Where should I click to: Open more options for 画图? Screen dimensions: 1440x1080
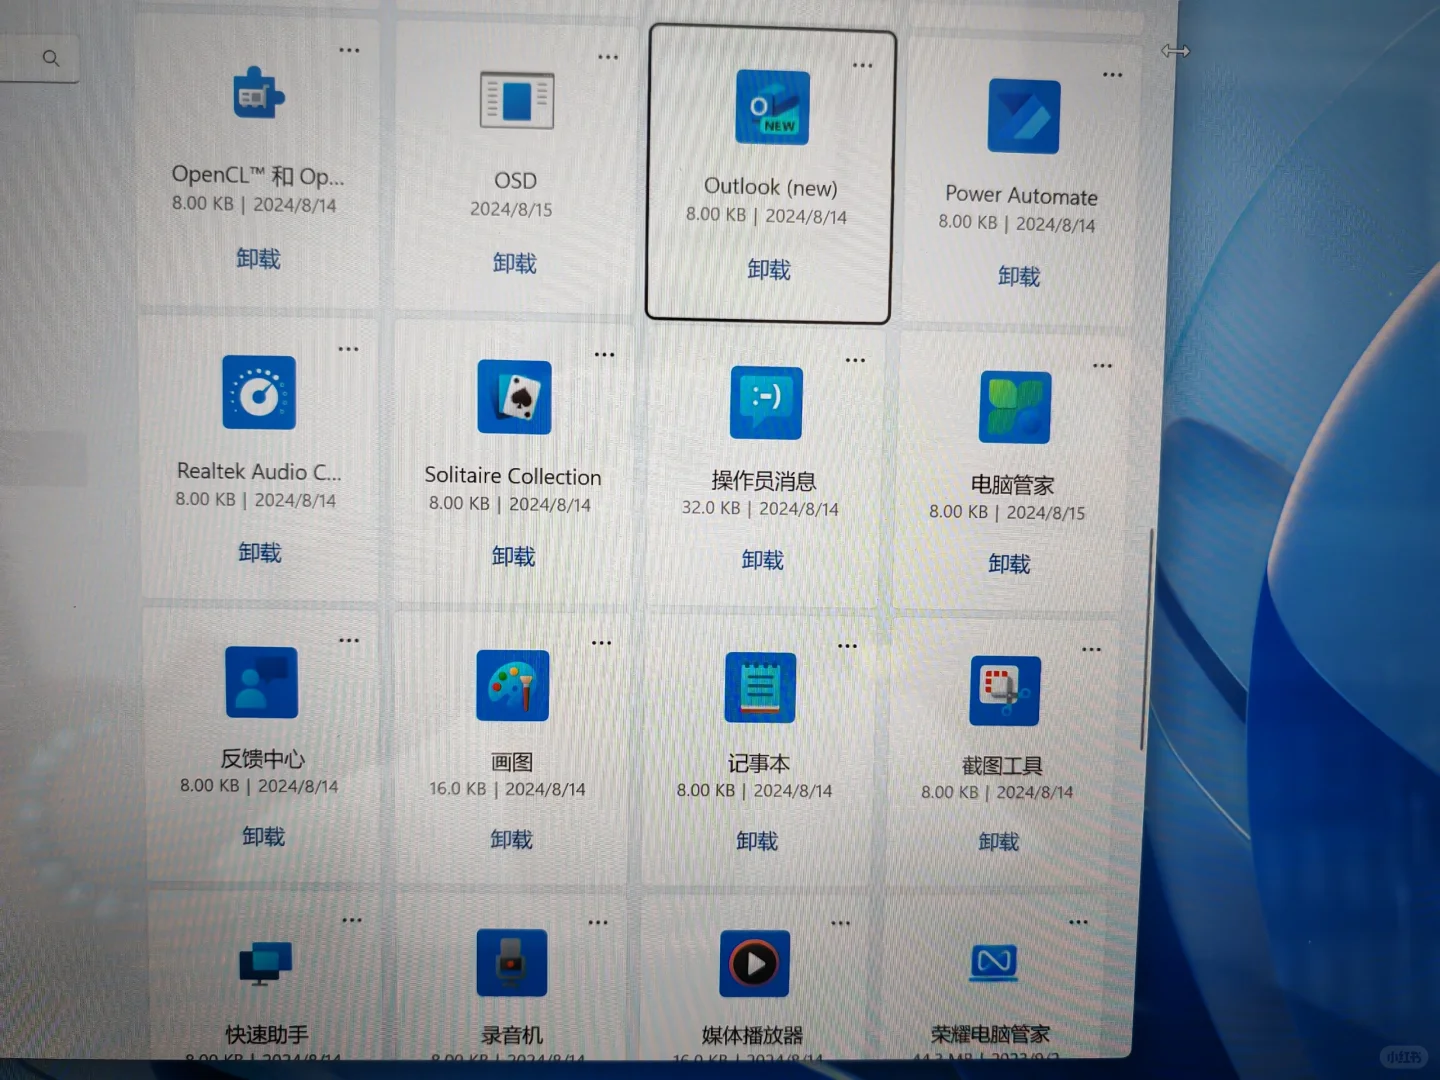tap(602, 643)
